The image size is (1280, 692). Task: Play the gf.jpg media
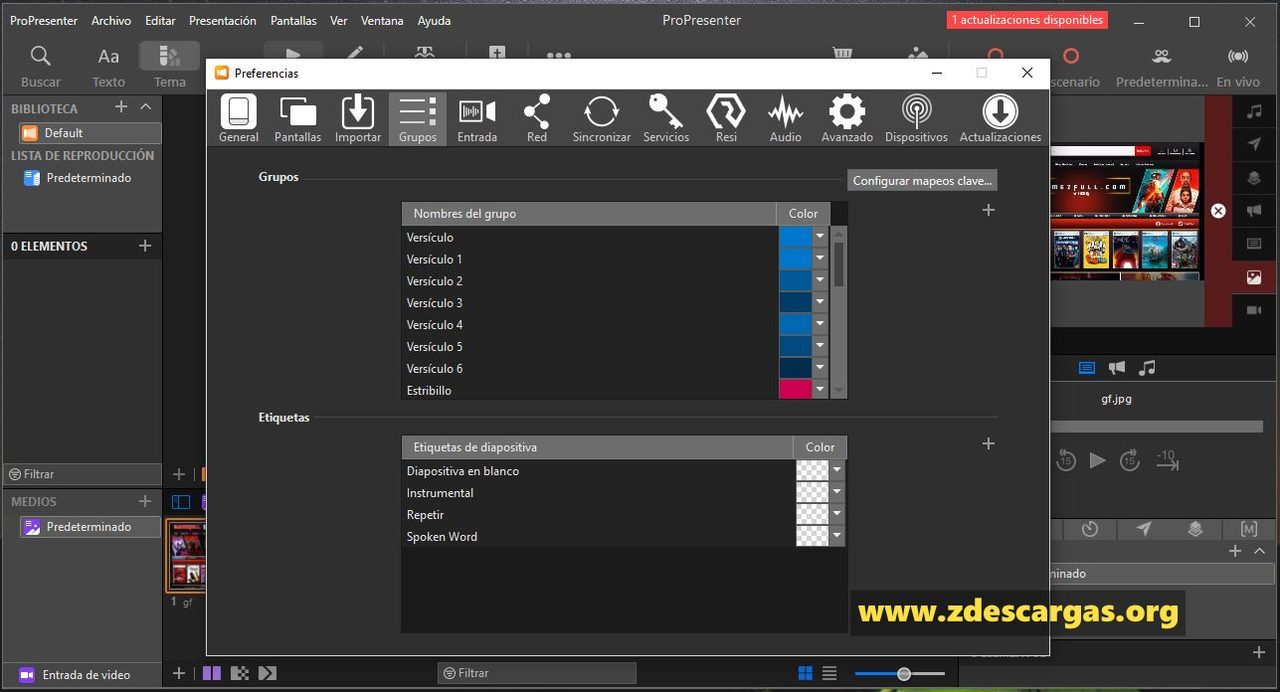1098,460
